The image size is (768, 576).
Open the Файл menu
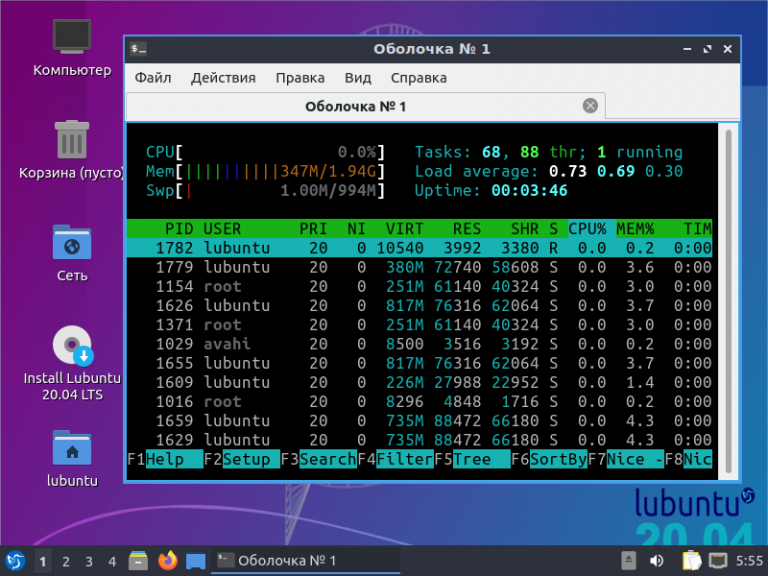click(153, 77)
